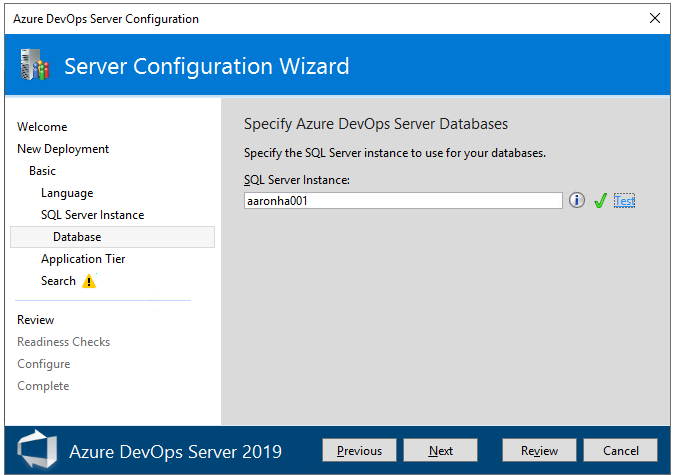The width and height of the screenshot is (674, 475).
Task: Select the Basic node in sidebar
Action: tap(43, 171)
